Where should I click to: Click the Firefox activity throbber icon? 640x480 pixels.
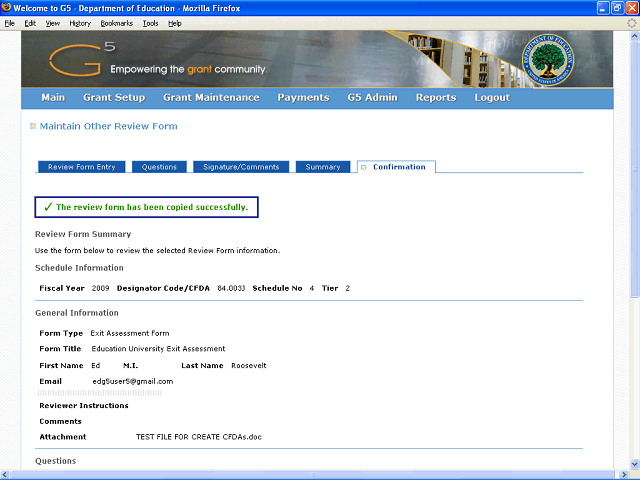pyautogui.click(x=631, y=23)
